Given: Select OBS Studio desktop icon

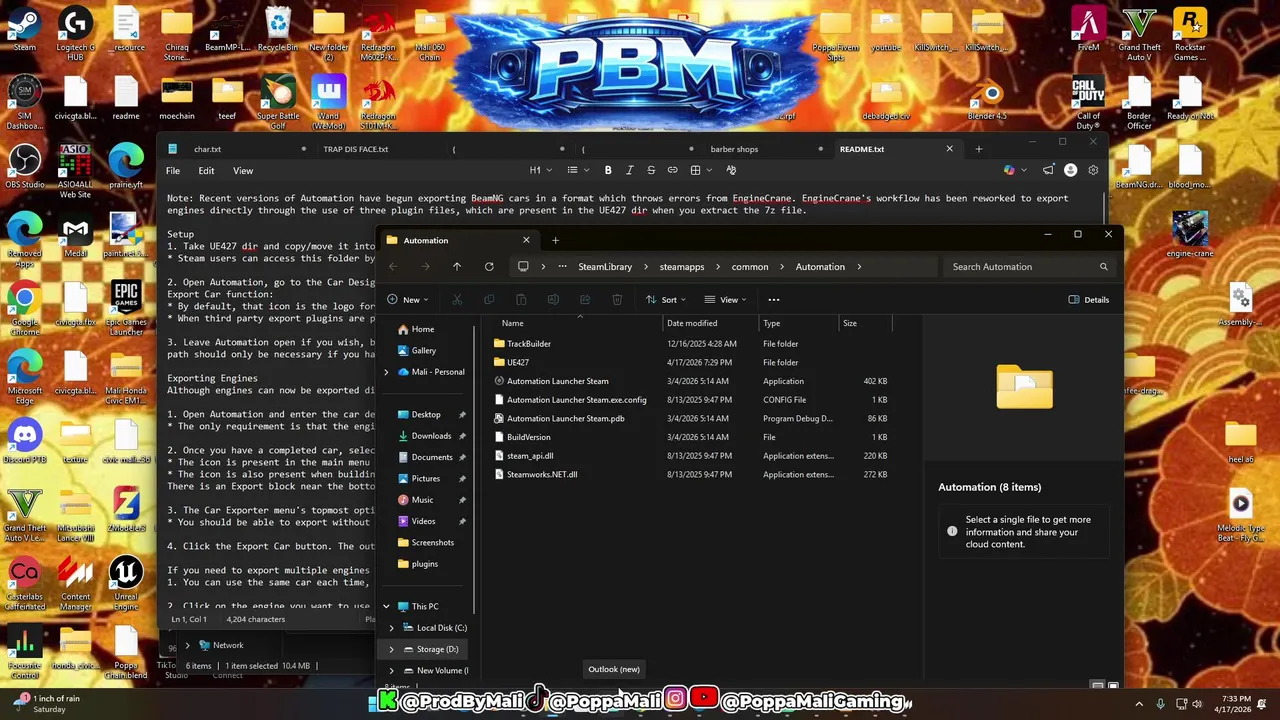Looking at the screenshot, I should tap(24, 166).
